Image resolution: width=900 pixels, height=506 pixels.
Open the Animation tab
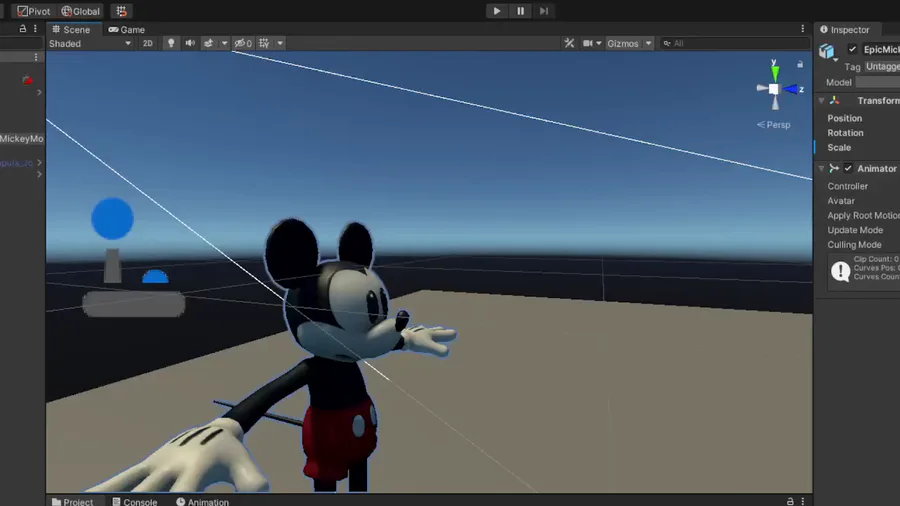coord(202,501)
